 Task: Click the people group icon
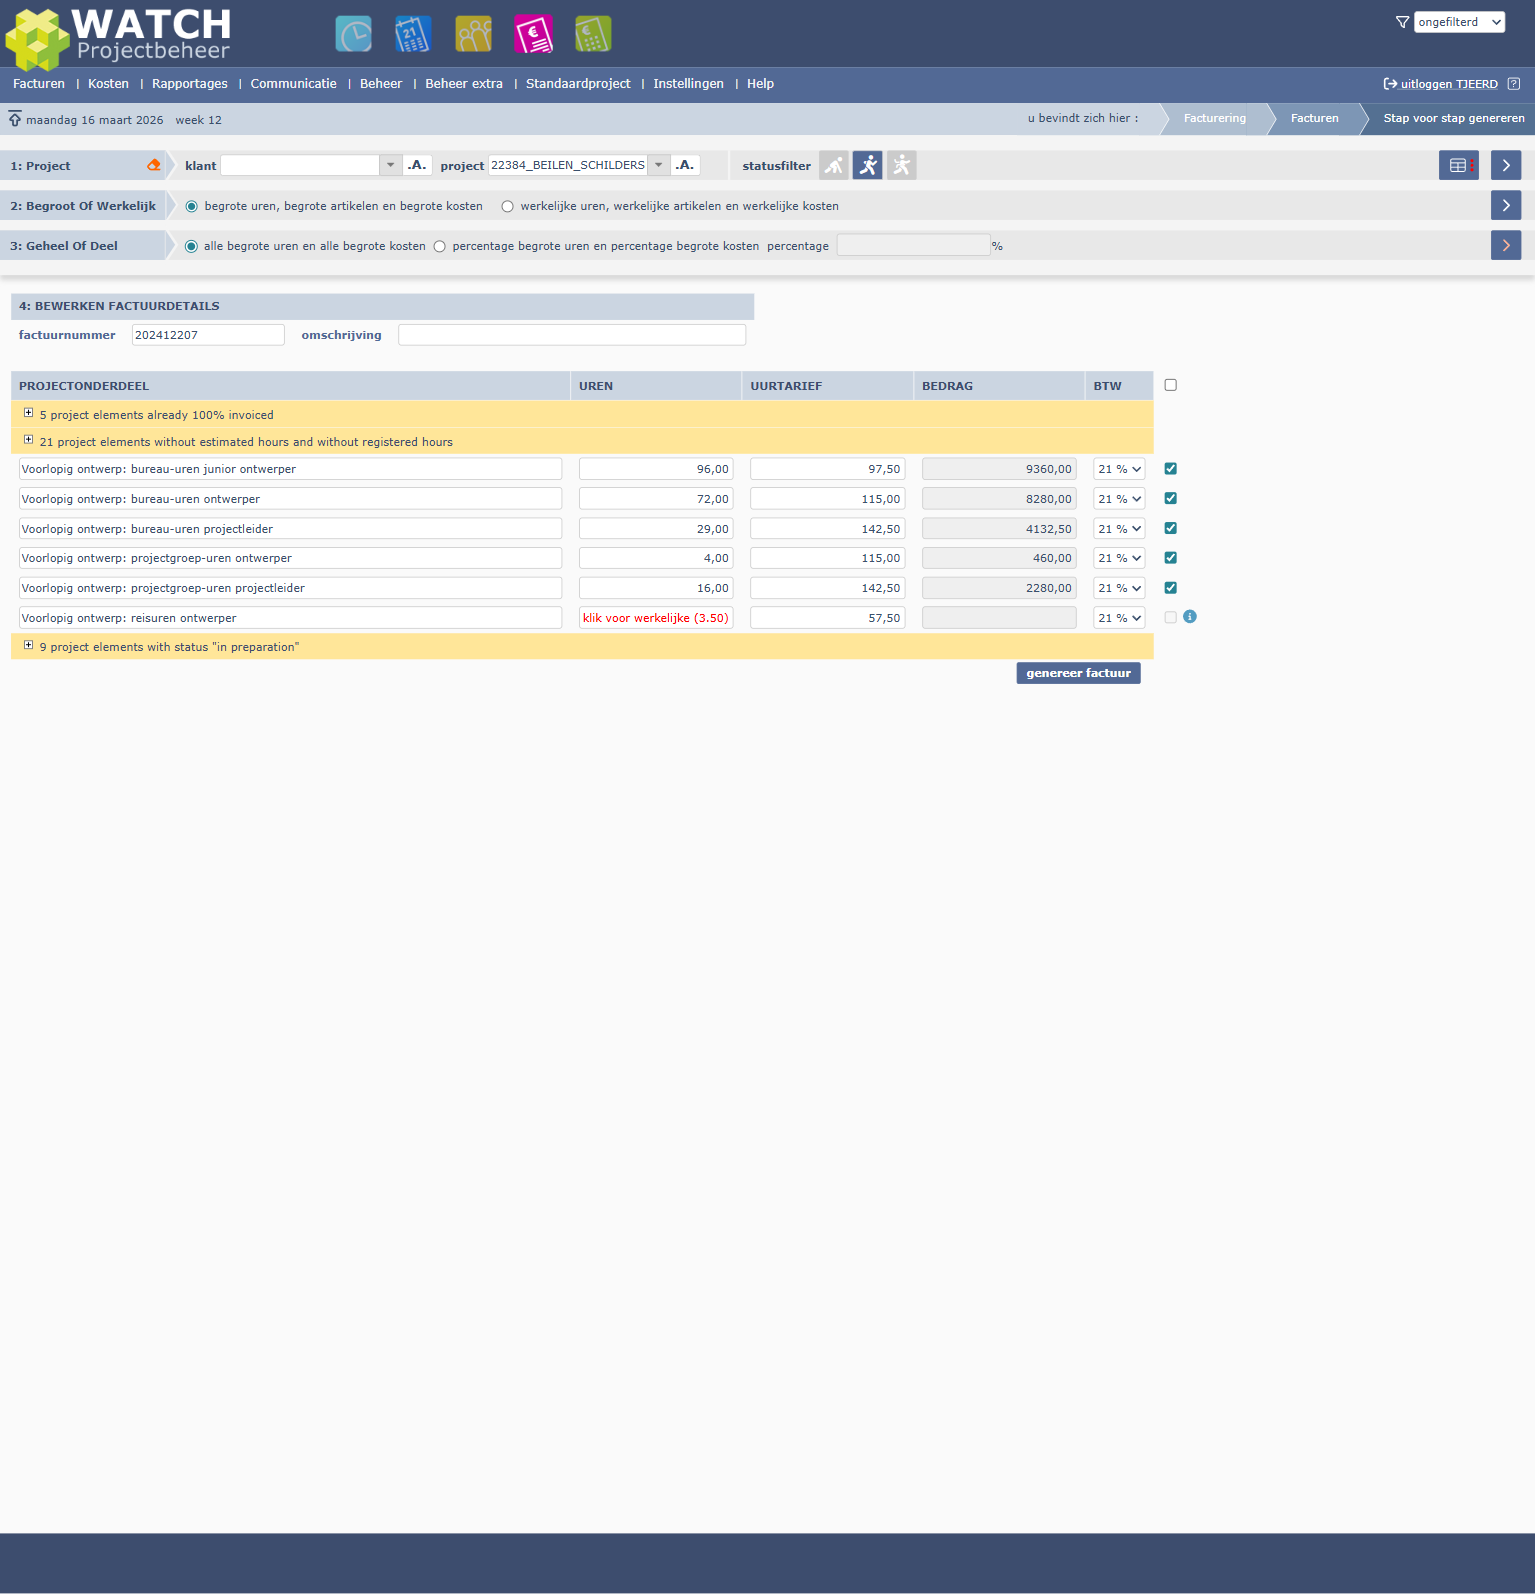[x=473, y=34]
